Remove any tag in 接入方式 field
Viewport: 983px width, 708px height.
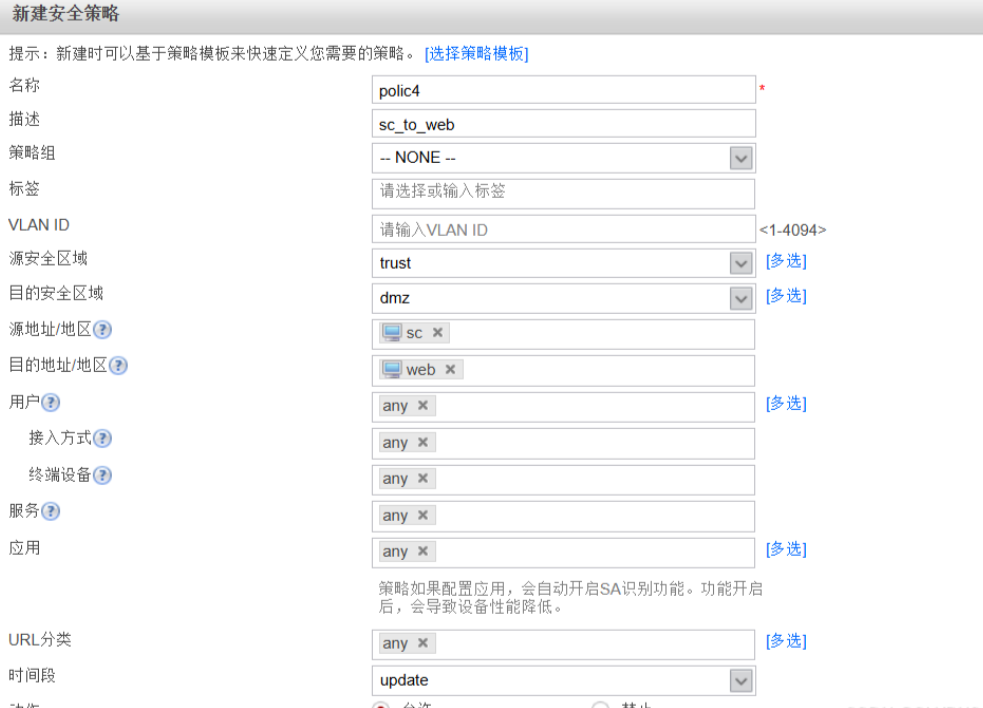tap(423, 442)
